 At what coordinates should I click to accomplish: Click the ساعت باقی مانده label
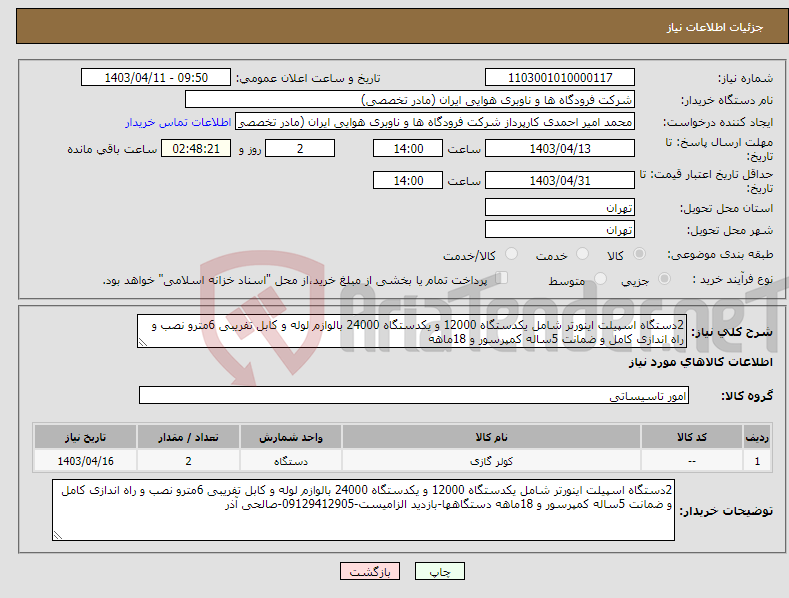point(112,150)
